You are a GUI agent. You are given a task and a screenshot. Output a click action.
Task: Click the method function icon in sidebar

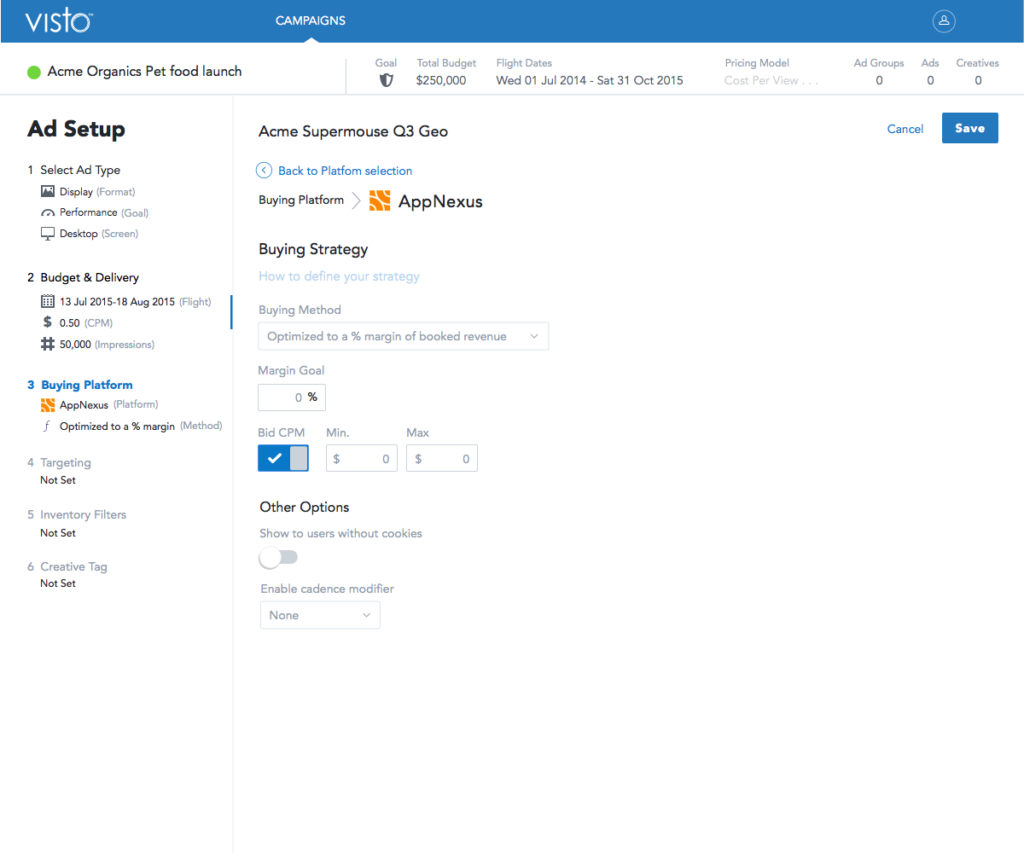pyautogui.click(x=46, y=426)
